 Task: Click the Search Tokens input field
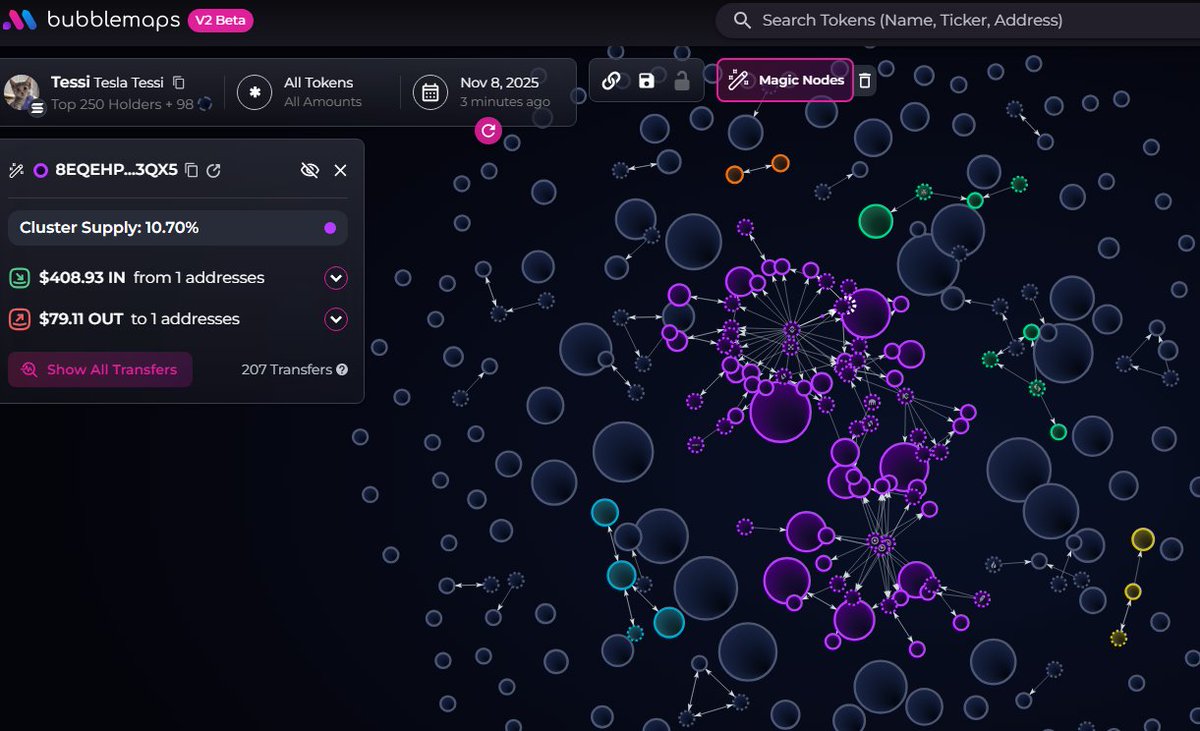[960, 20]
